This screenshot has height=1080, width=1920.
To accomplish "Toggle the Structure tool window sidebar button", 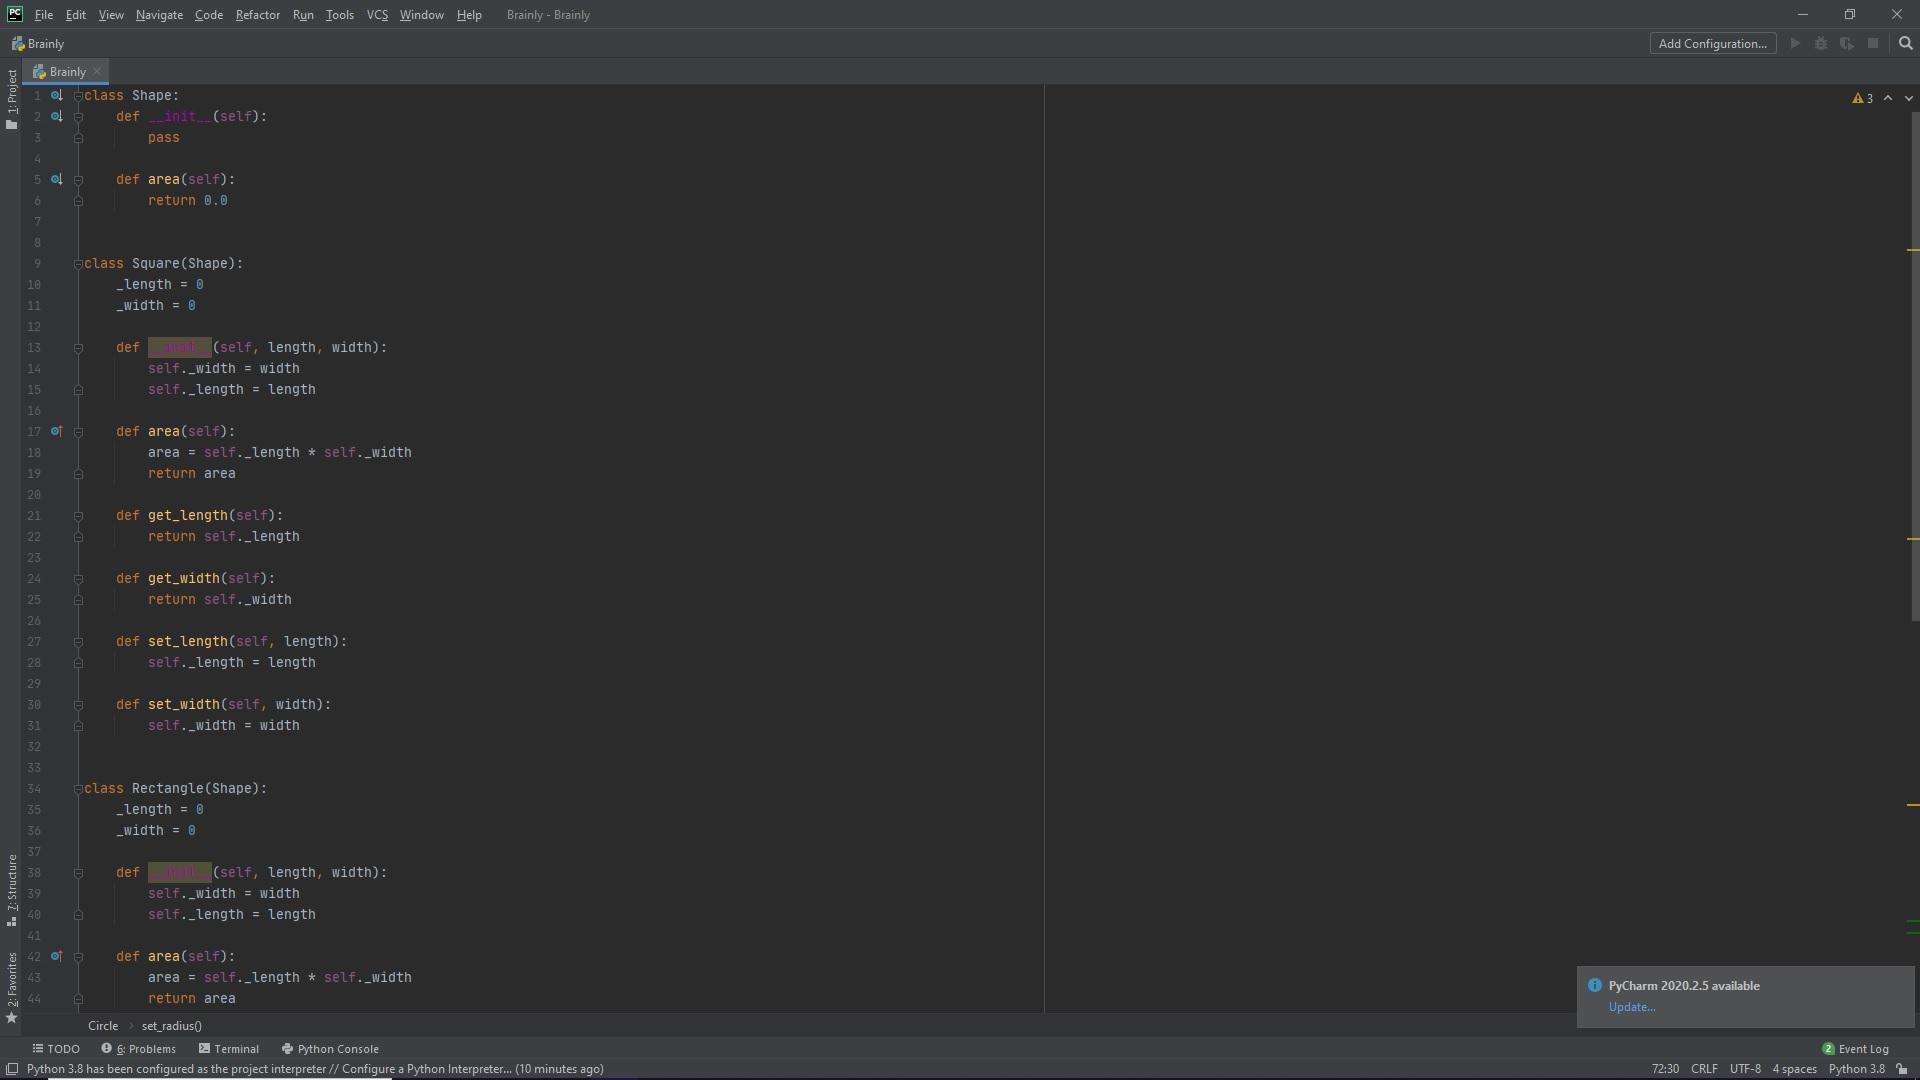I will [x=11, y=889].
